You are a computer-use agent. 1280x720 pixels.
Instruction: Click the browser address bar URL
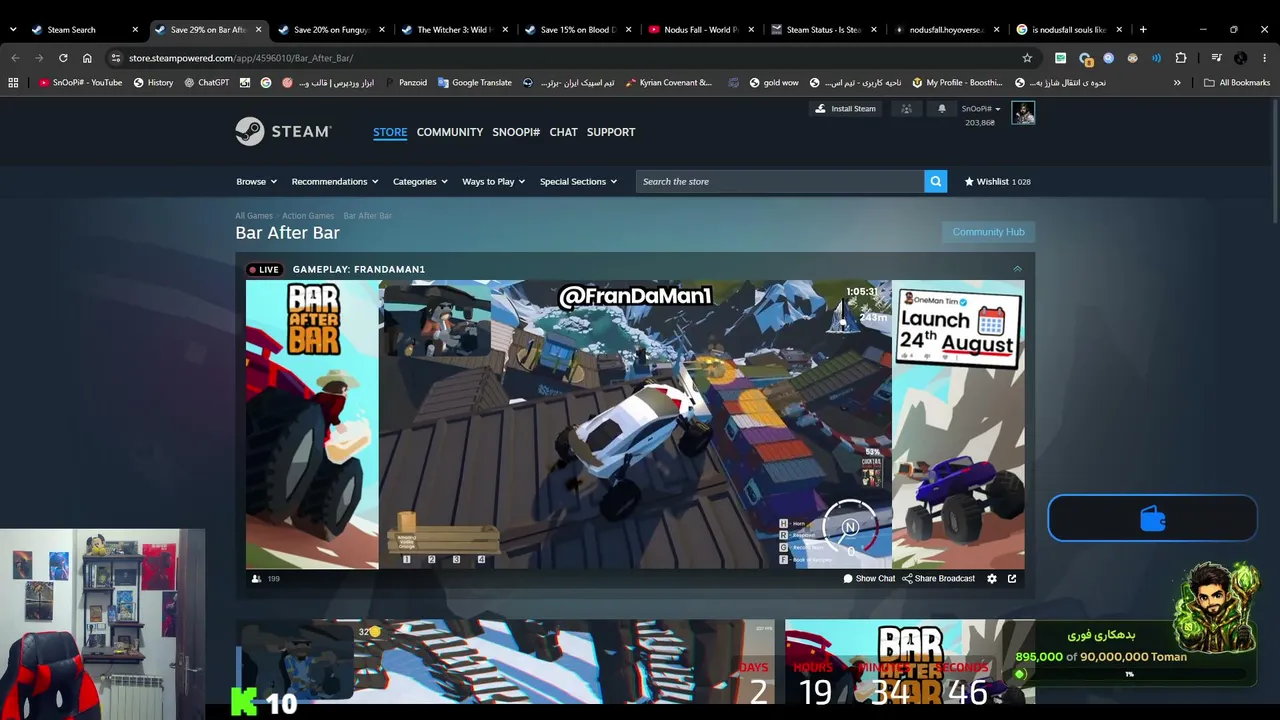pyautogui.click(x=241, y=58)
